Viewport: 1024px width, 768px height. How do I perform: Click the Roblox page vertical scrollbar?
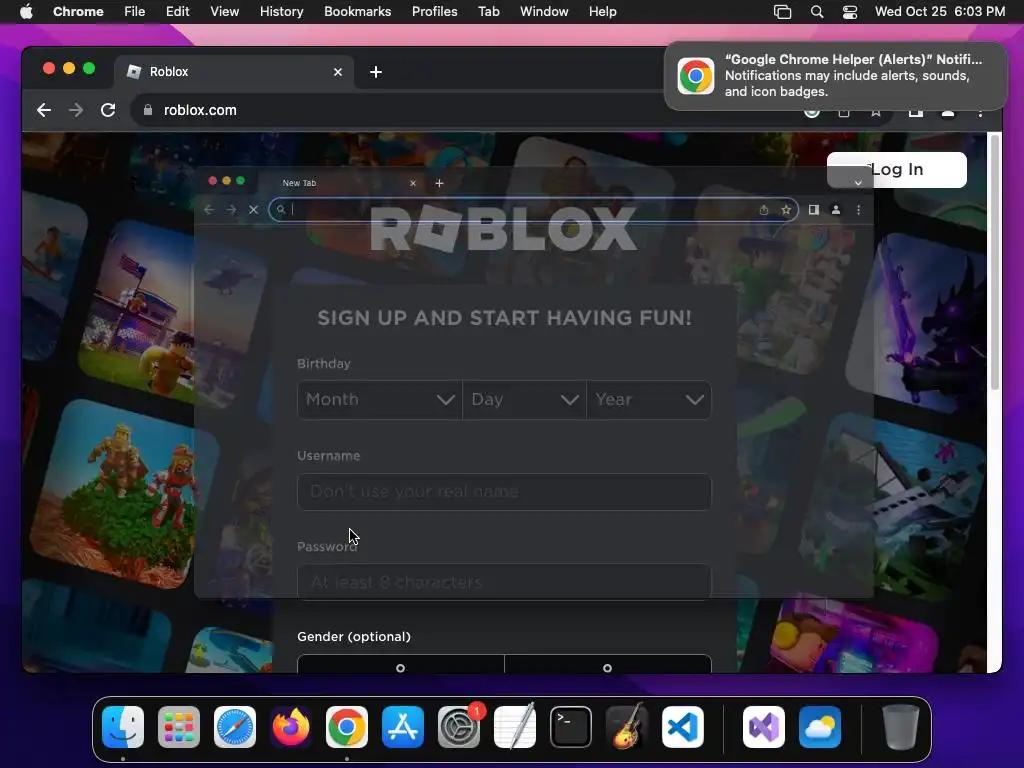pos(995,261)
